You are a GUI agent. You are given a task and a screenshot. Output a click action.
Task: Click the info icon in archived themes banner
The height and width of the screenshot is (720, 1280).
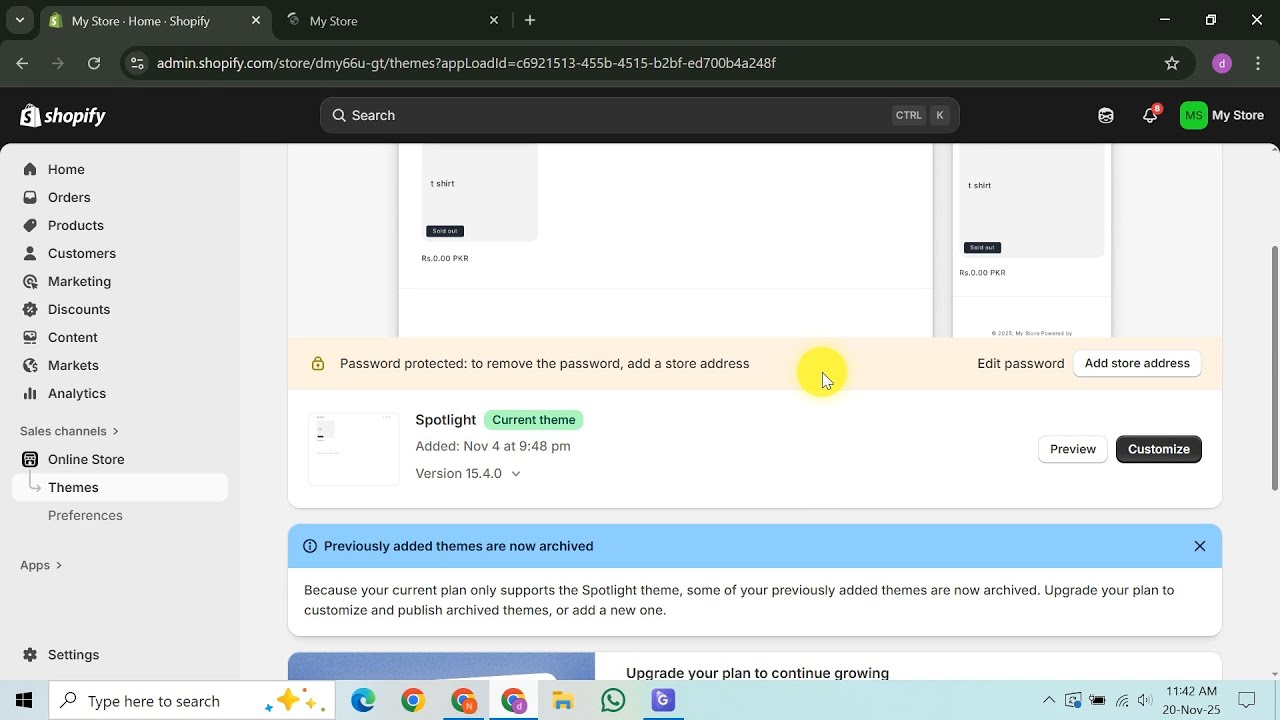point(310,546)
